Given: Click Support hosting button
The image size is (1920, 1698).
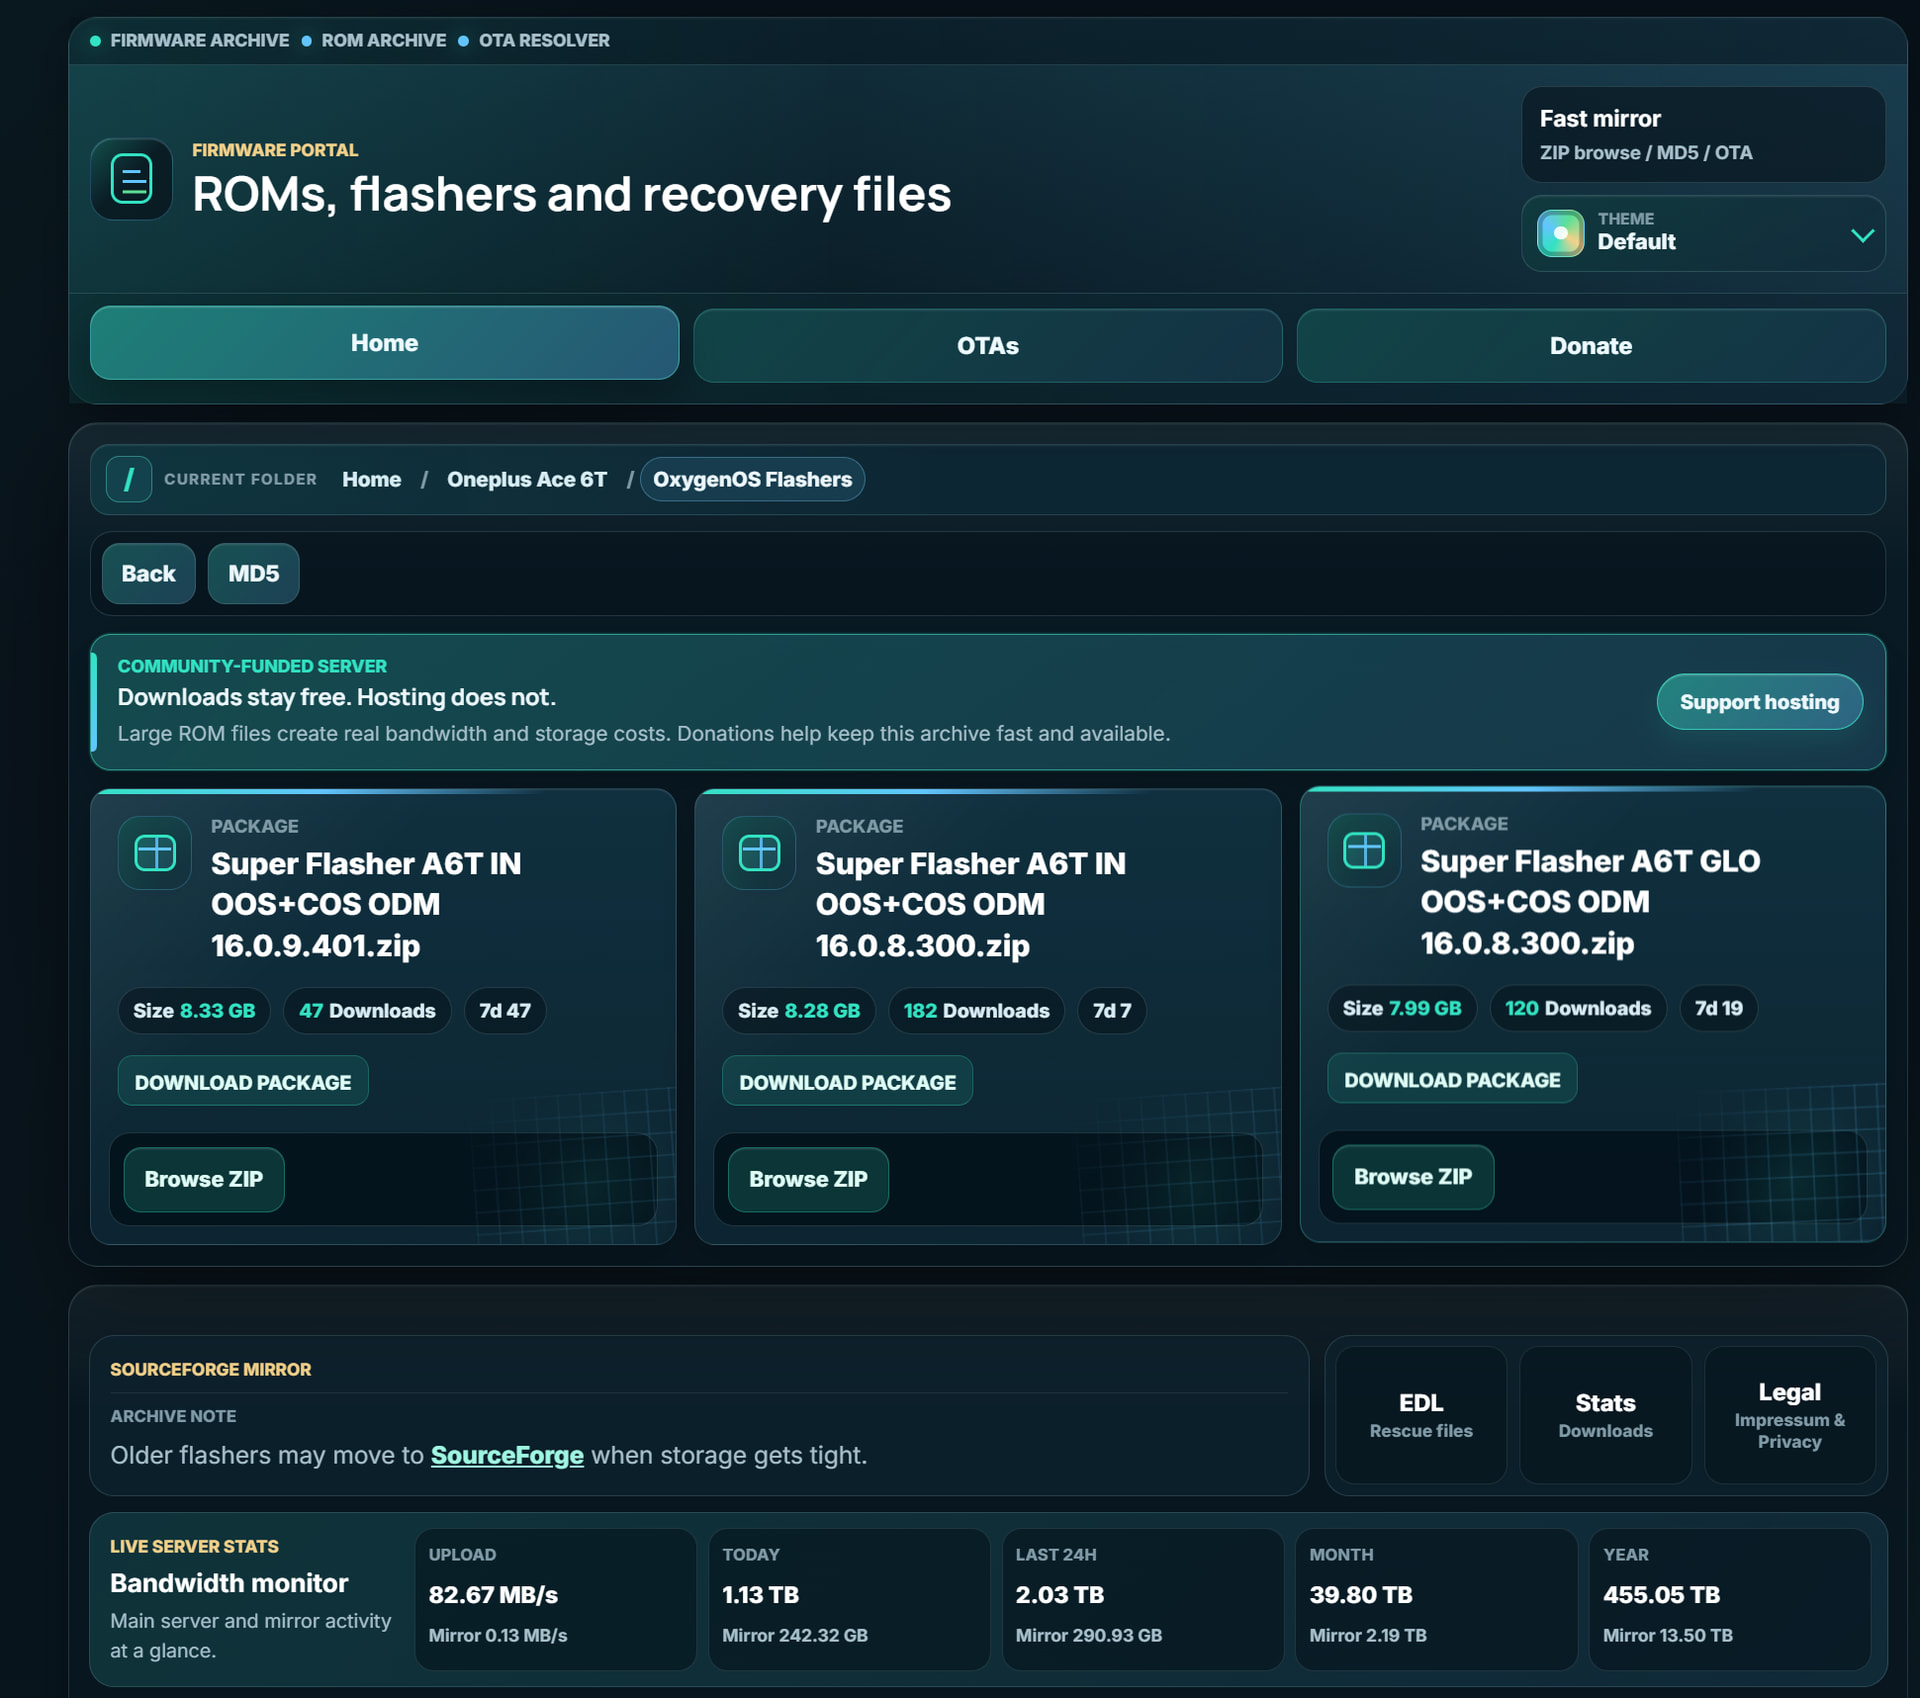Looking at the screenshot, I should tap(1759, 702).
